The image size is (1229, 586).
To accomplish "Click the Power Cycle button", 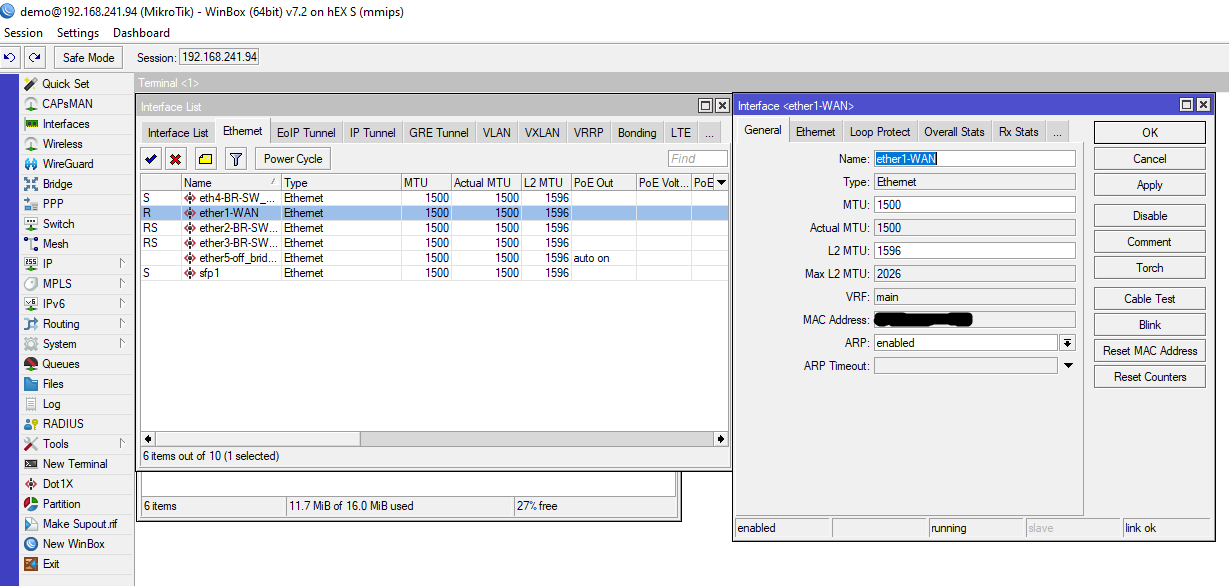I will coord(292,158).
